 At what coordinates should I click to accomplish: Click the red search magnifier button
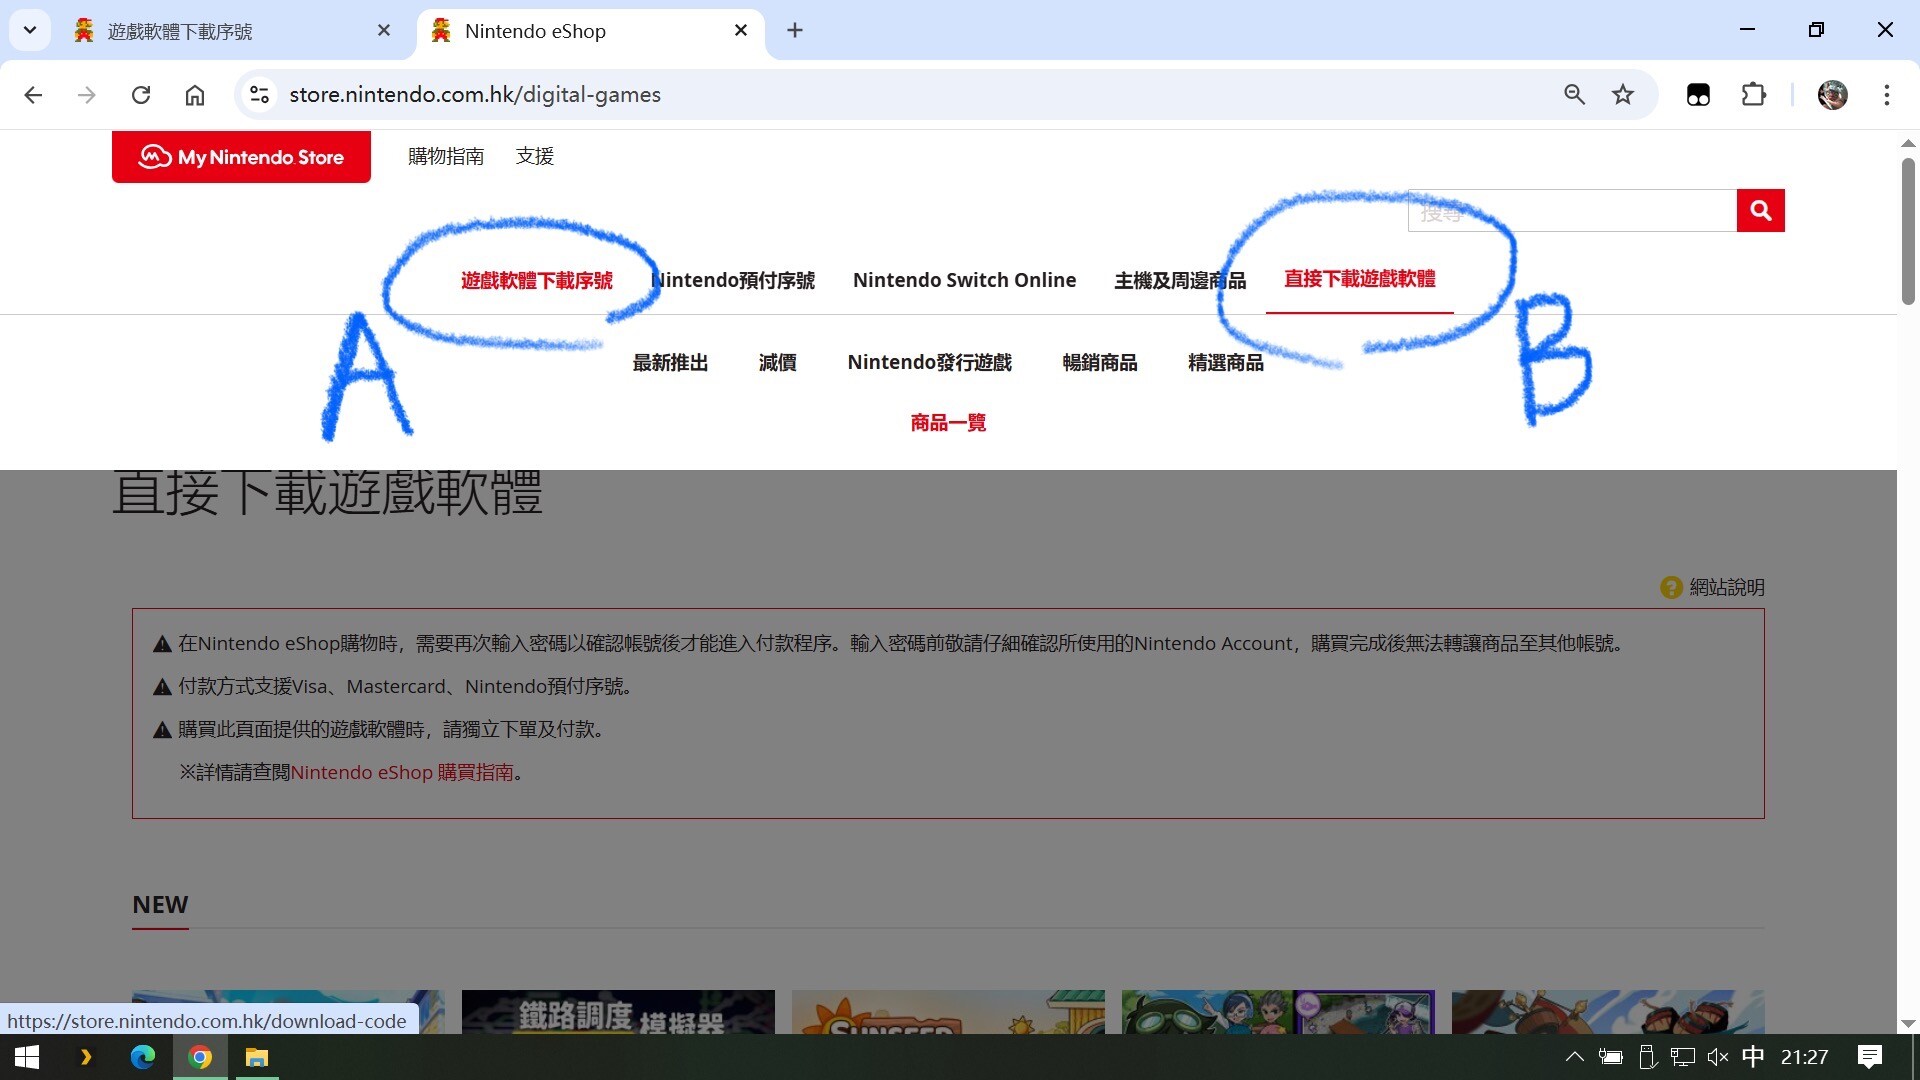(x=1760, y=210)
